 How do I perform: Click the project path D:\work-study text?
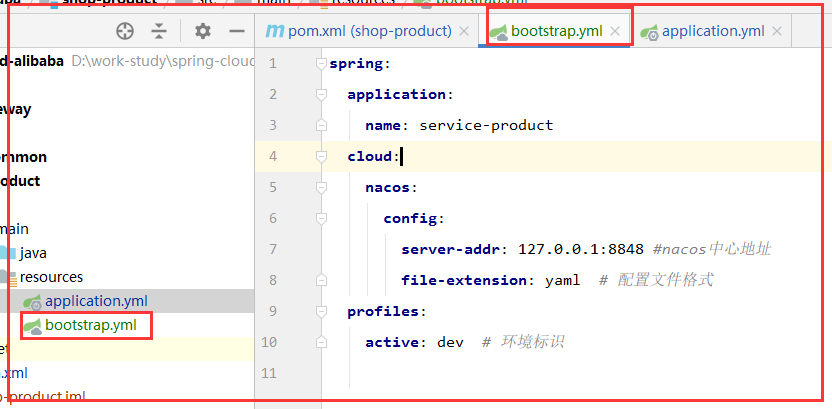pos(163,61)
